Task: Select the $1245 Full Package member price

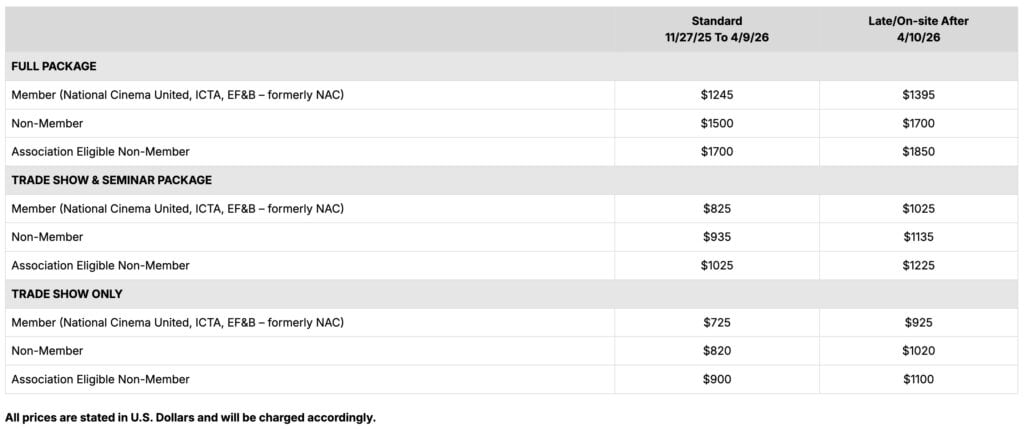Action: point(716,95)
